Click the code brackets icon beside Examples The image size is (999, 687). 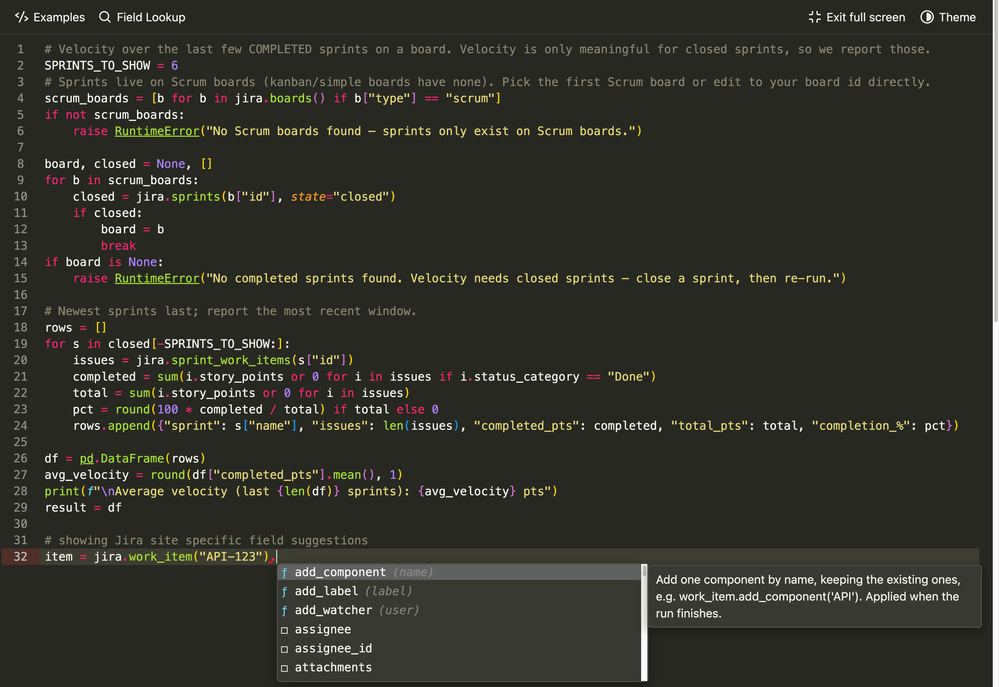(22, 17)
